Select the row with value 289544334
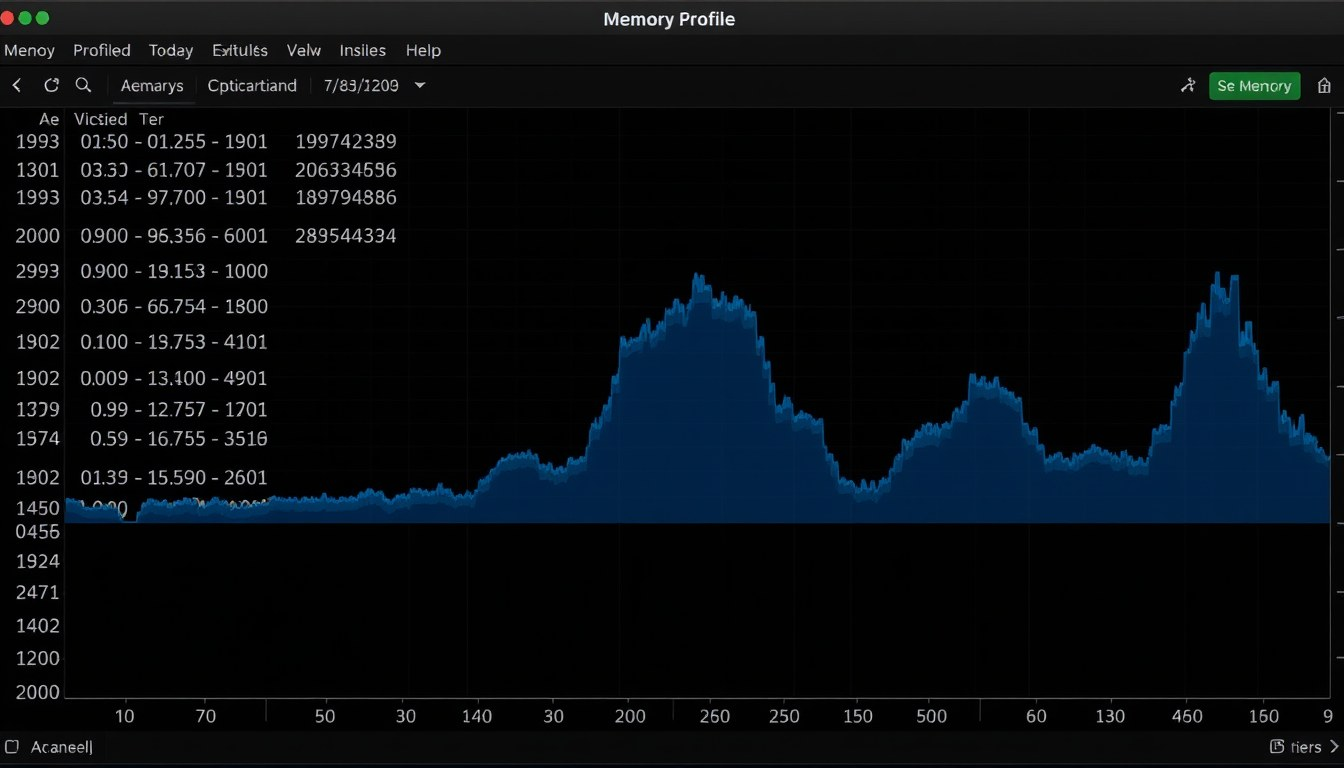This screenshot has height=768, width=1344. (x=207, y=236)
